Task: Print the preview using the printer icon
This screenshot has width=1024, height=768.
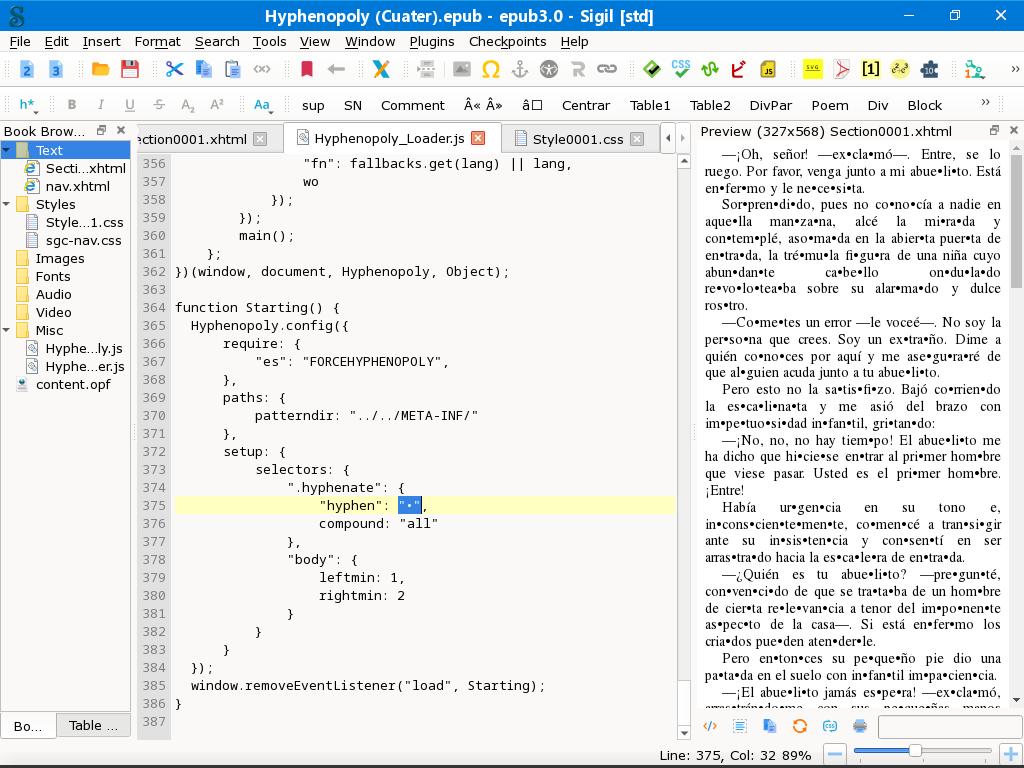Action: point(859,726)
